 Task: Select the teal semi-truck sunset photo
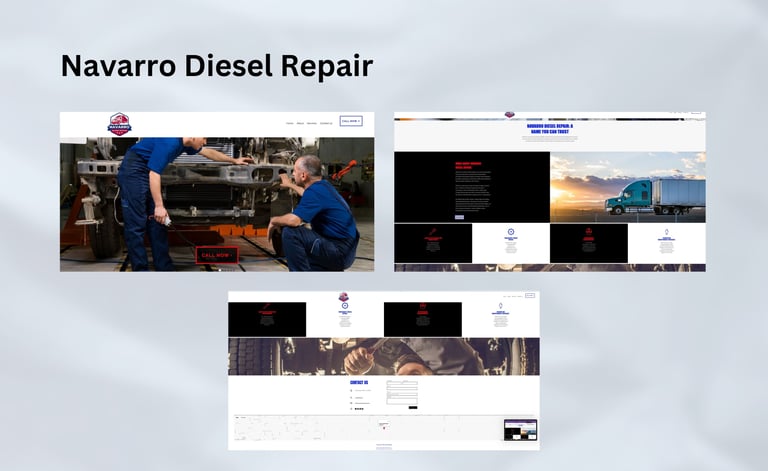coord(628,187)
